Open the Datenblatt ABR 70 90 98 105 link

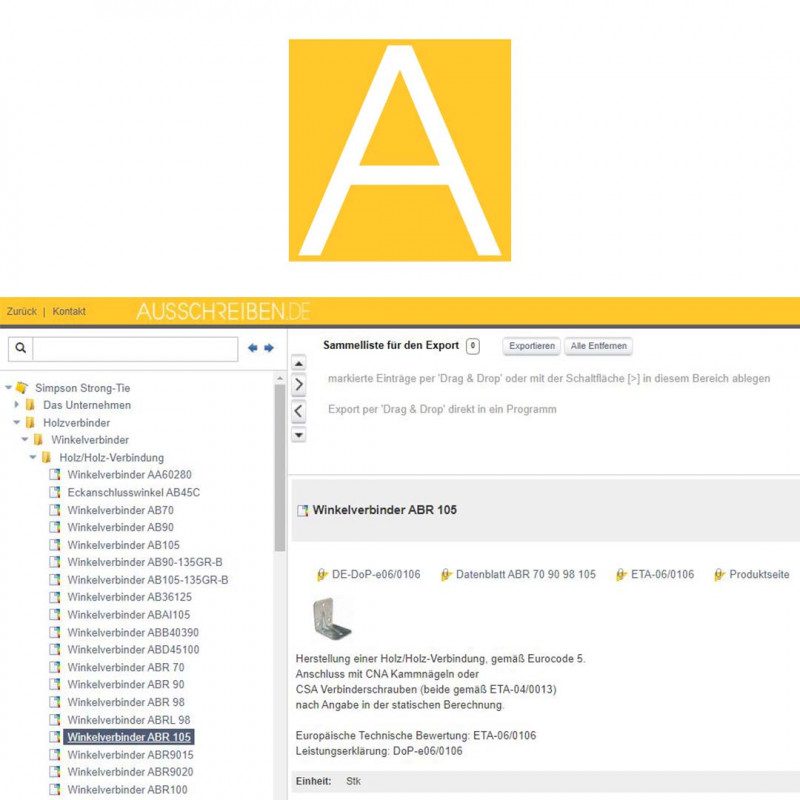tap(526, 574)
